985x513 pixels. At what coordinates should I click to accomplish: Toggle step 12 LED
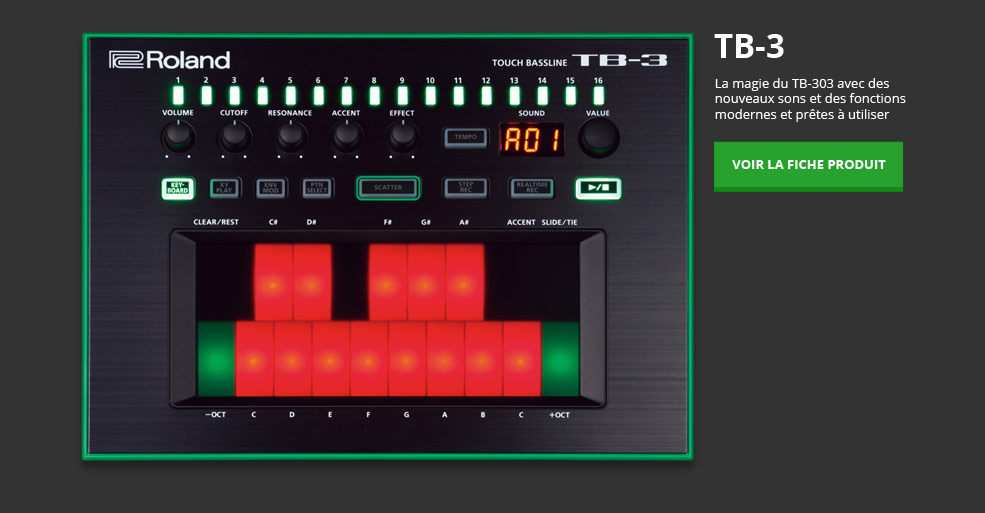point(486,95)
